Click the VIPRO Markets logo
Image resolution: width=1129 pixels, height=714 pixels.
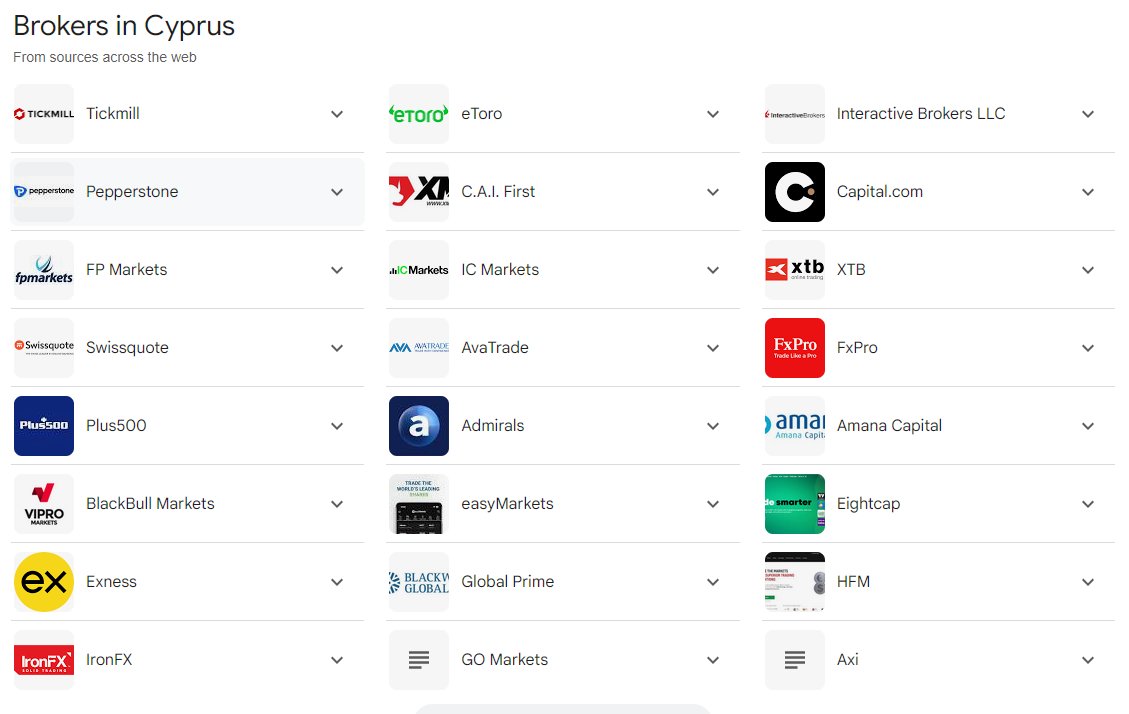[44, 504]
